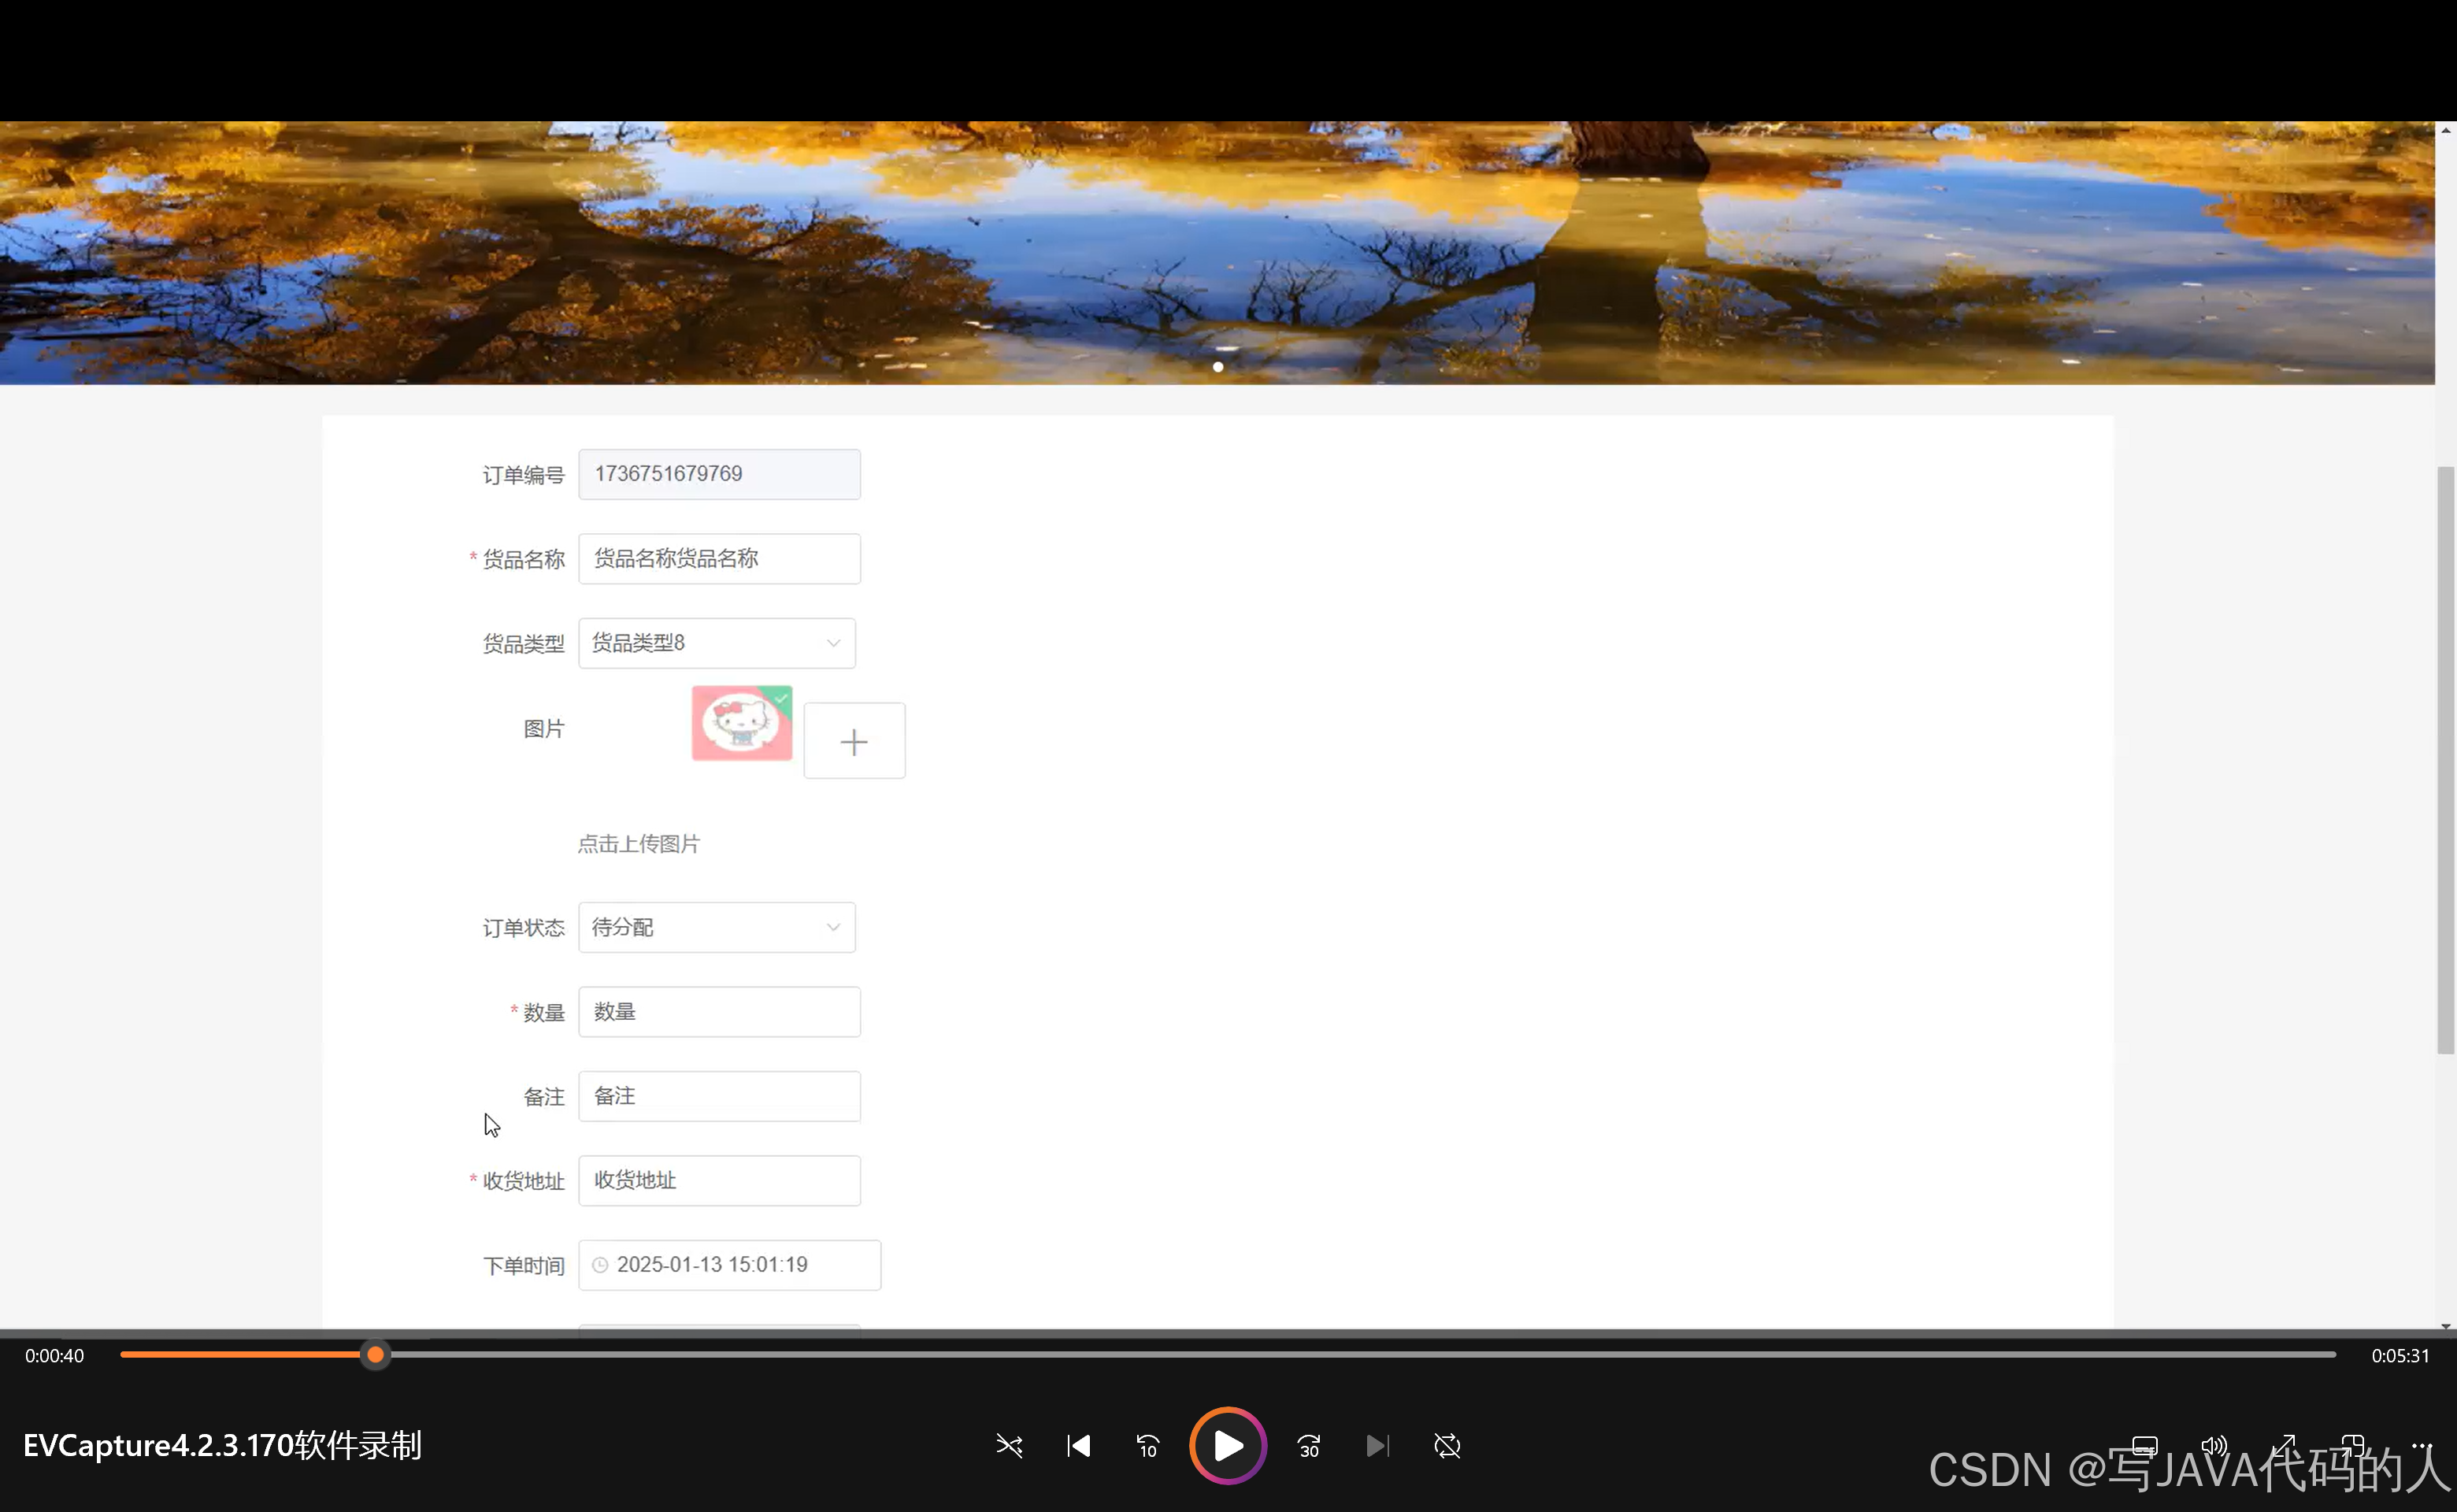
Task: Skip back 10 seconds
Action: click(x=1147, y=1446)
